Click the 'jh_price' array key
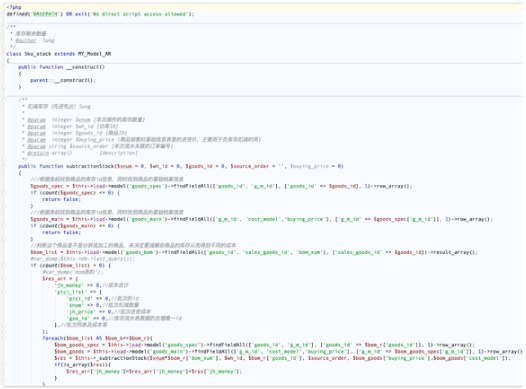Image resolution: width=526 pixels, height=389 pixels. pyautogui.click(x=81, y=312)
